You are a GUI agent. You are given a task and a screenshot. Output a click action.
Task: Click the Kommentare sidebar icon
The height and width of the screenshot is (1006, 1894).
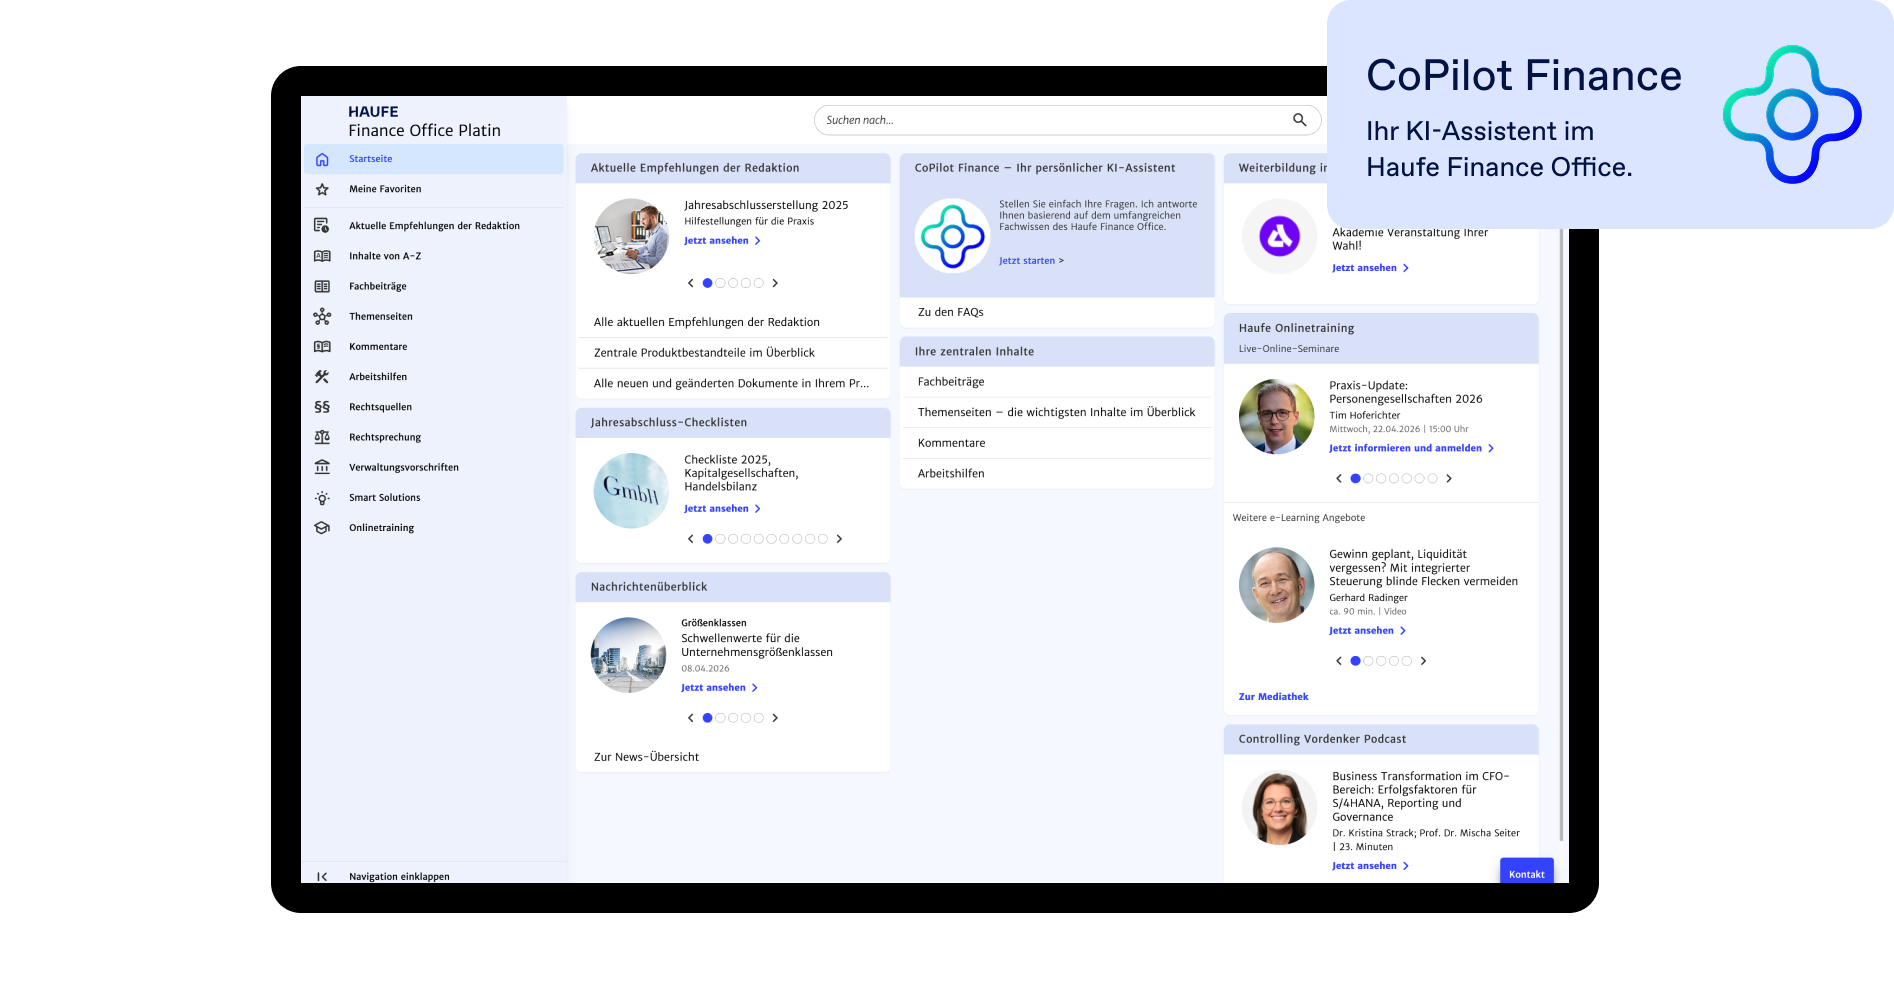(x=322, y=347)
